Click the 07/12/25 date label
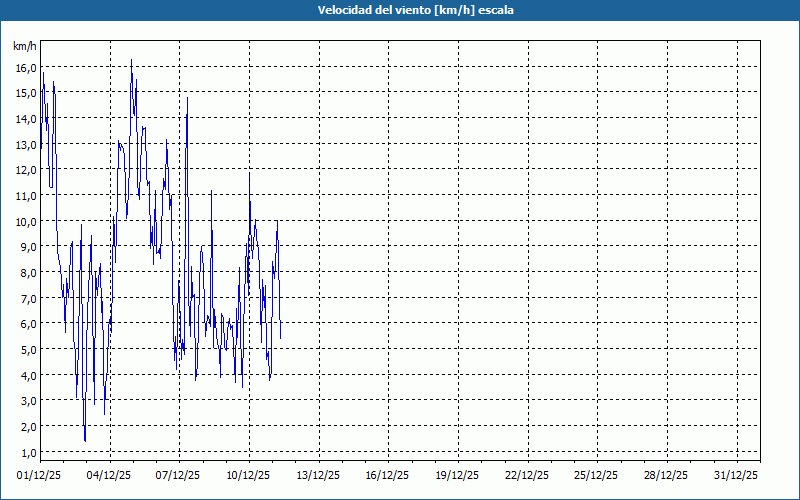The height and width of the screenshot is (500, 800). [179, 476]
